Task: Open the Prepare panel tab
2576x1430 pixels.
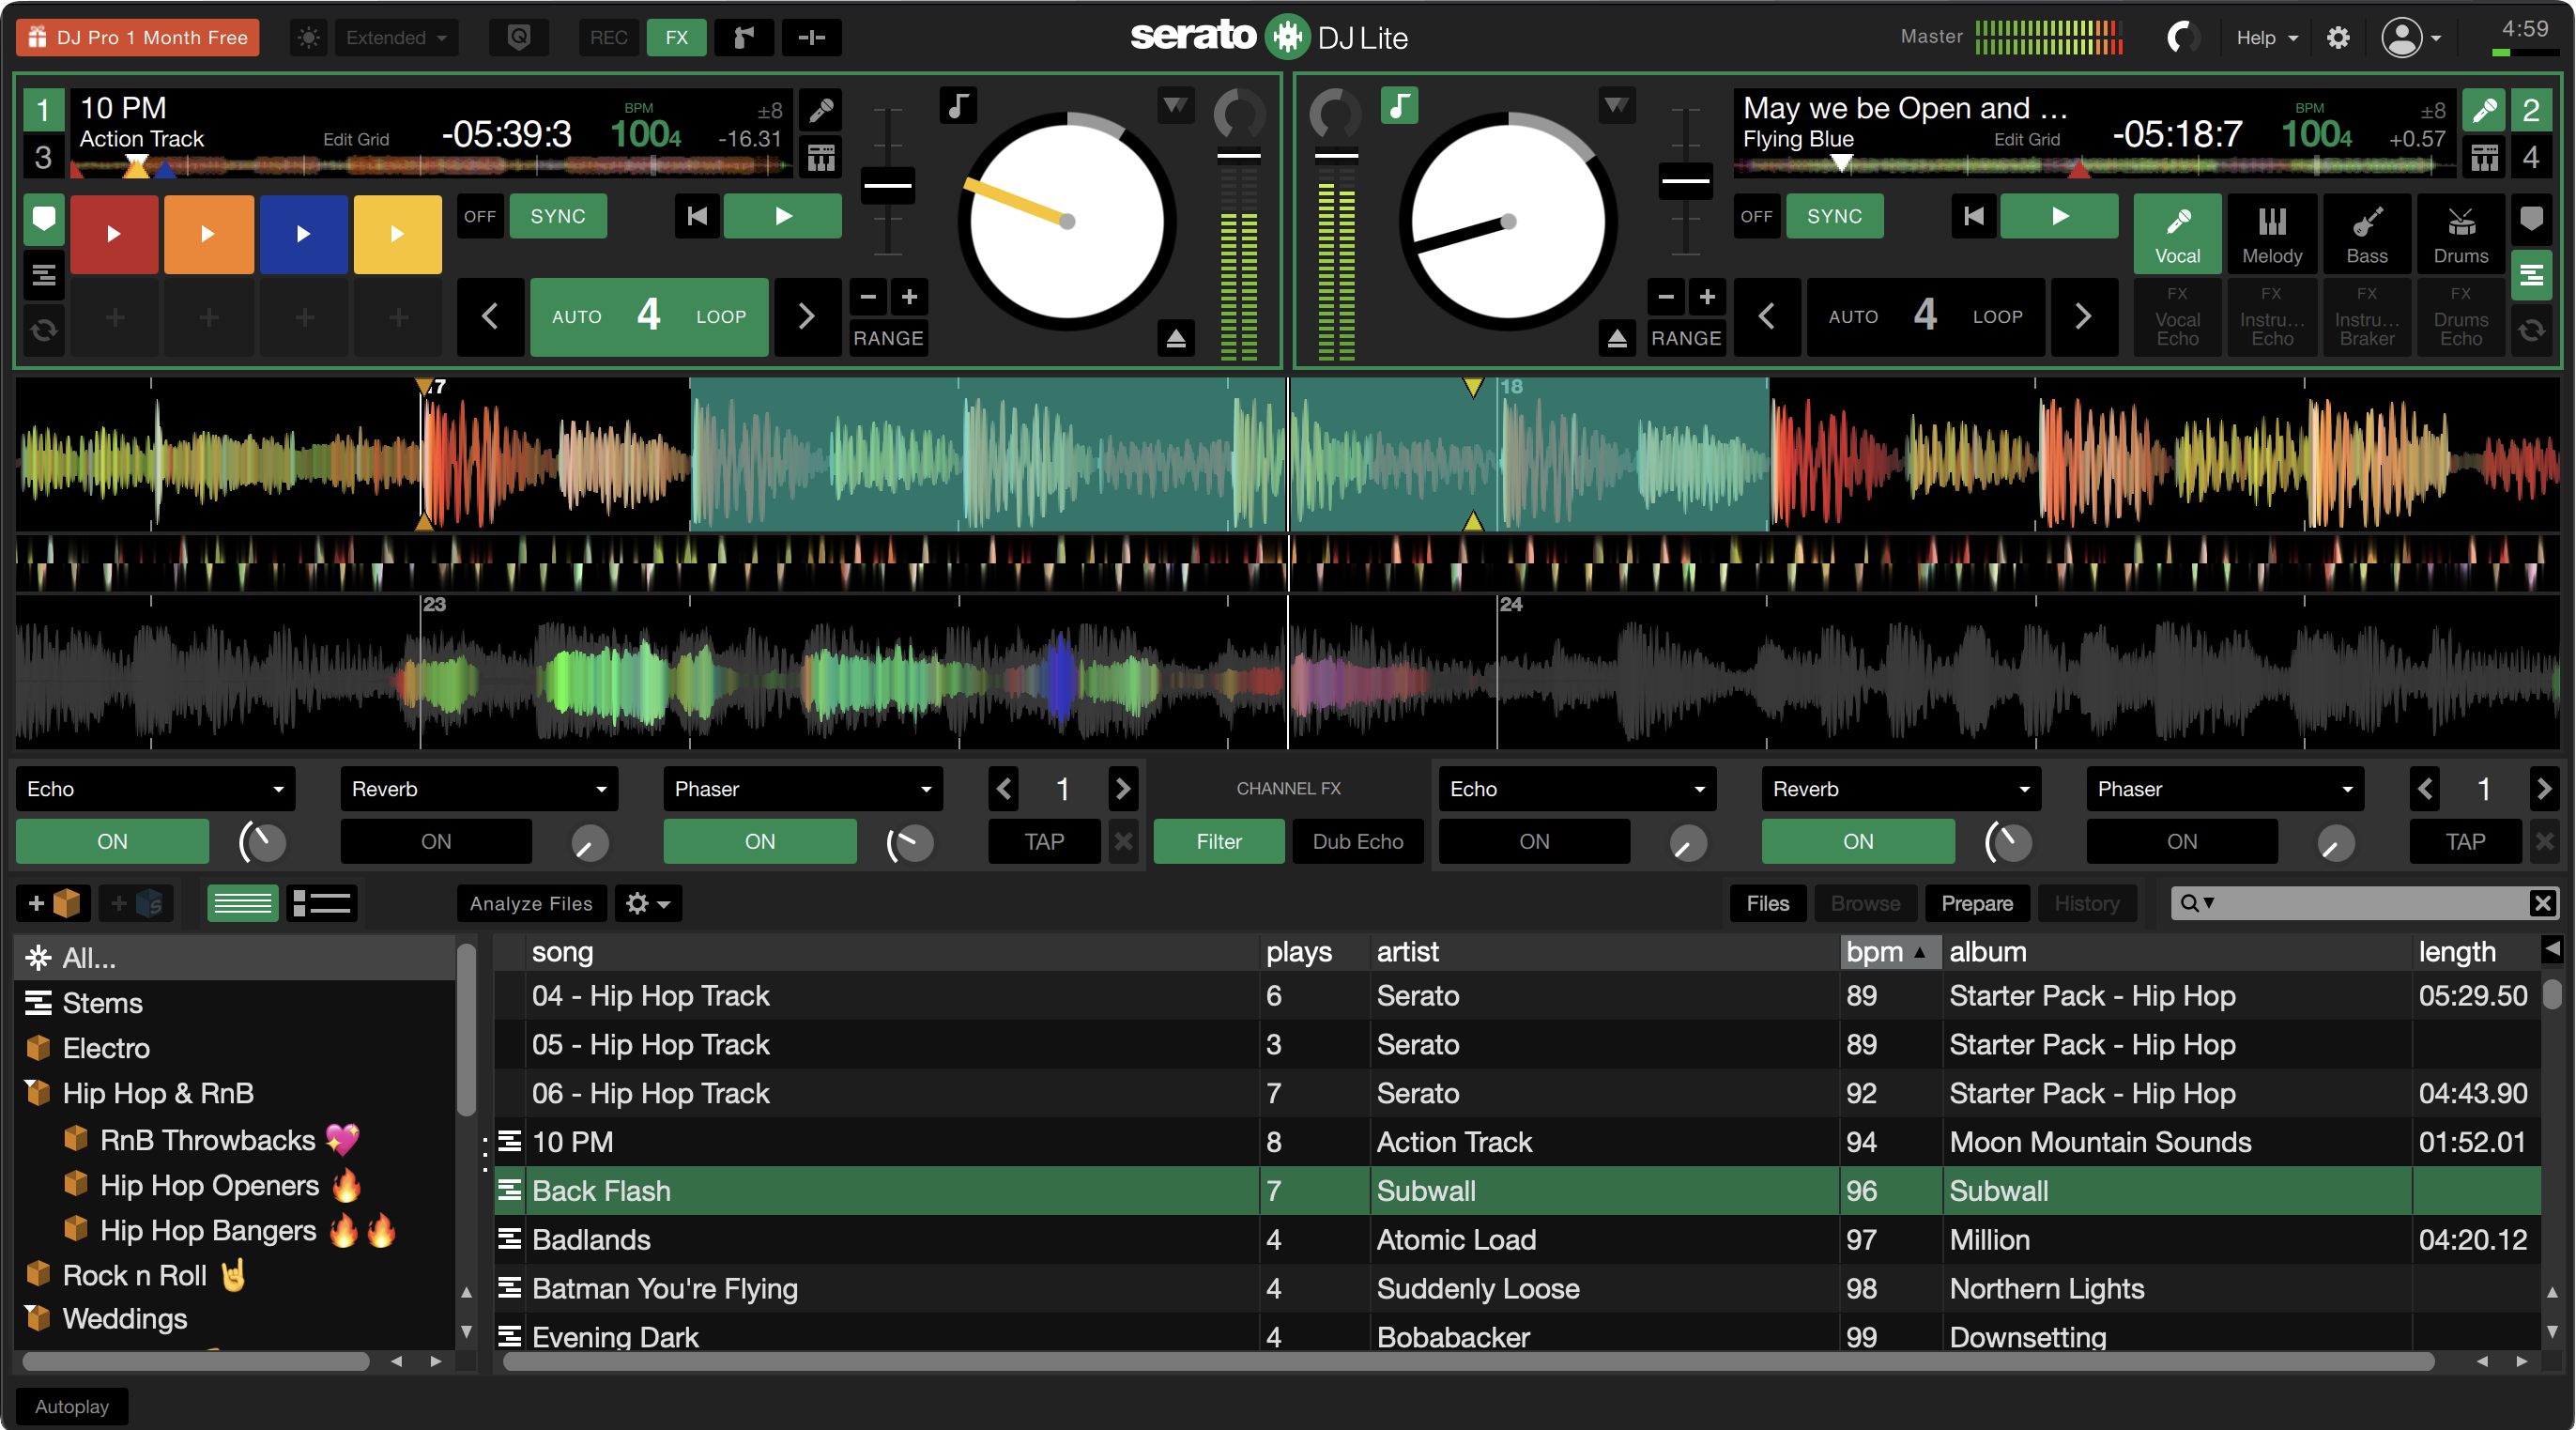Action: point(1977,904)
